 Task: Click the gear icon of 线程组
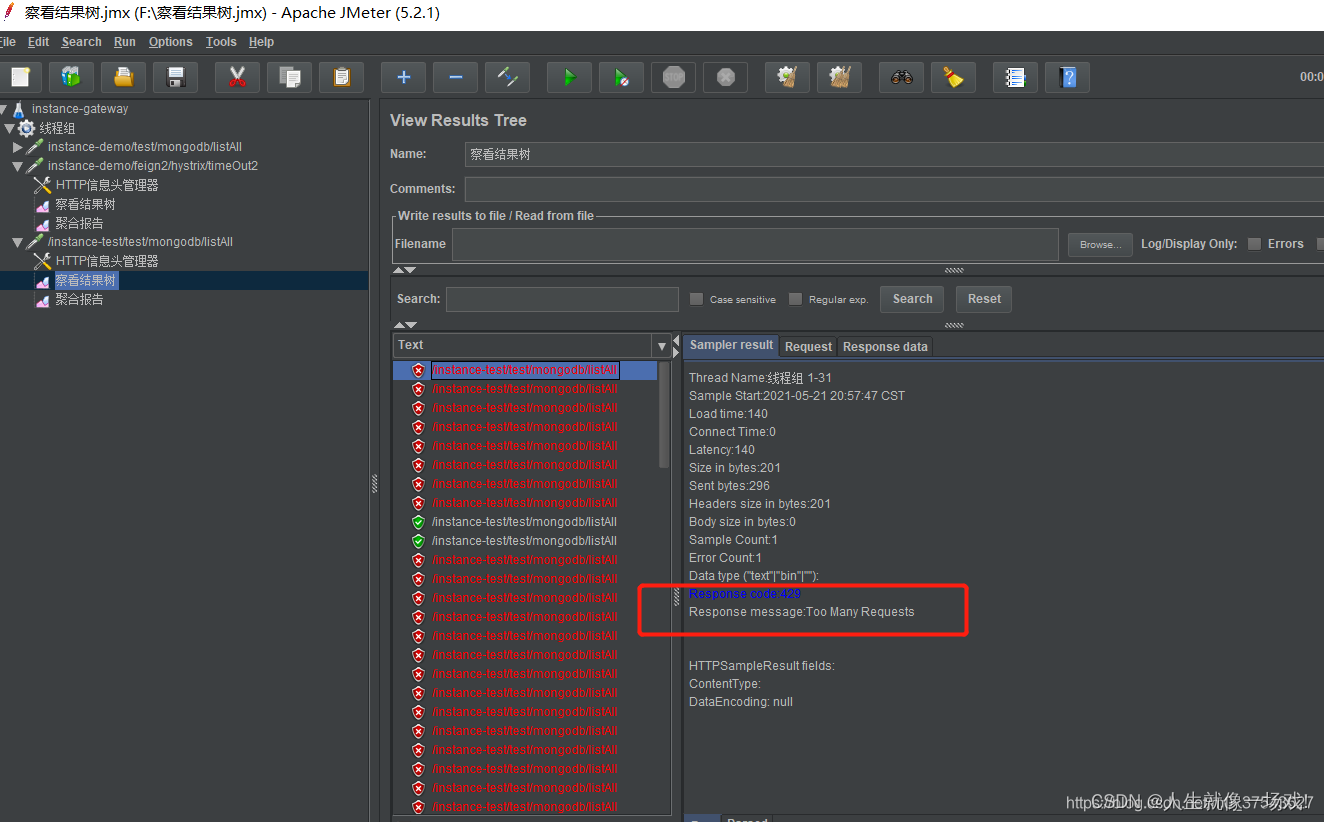click(27, 128)
